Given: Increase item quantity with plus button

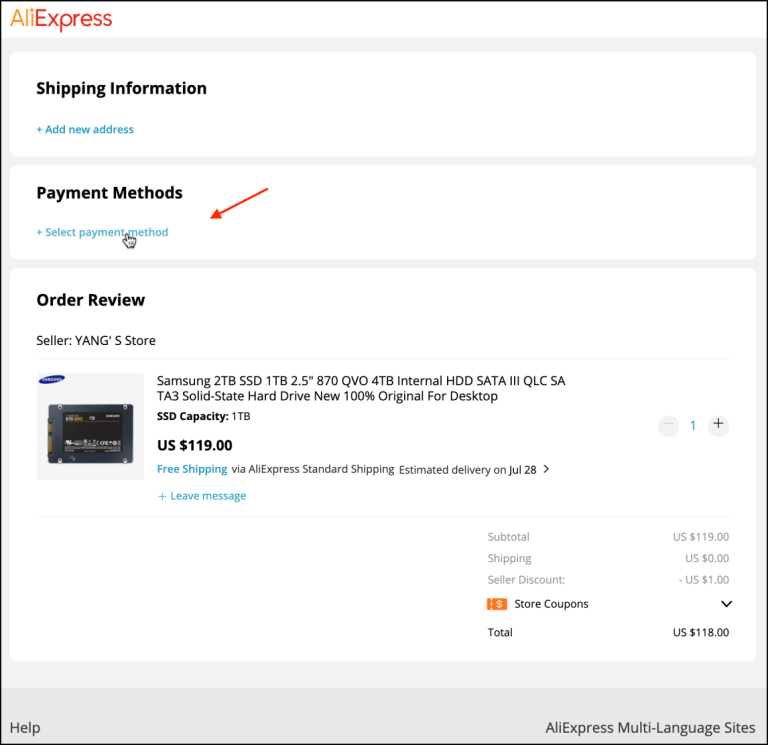Looking at the screenshot, I should pyautogui.click(x=718, y=425).
